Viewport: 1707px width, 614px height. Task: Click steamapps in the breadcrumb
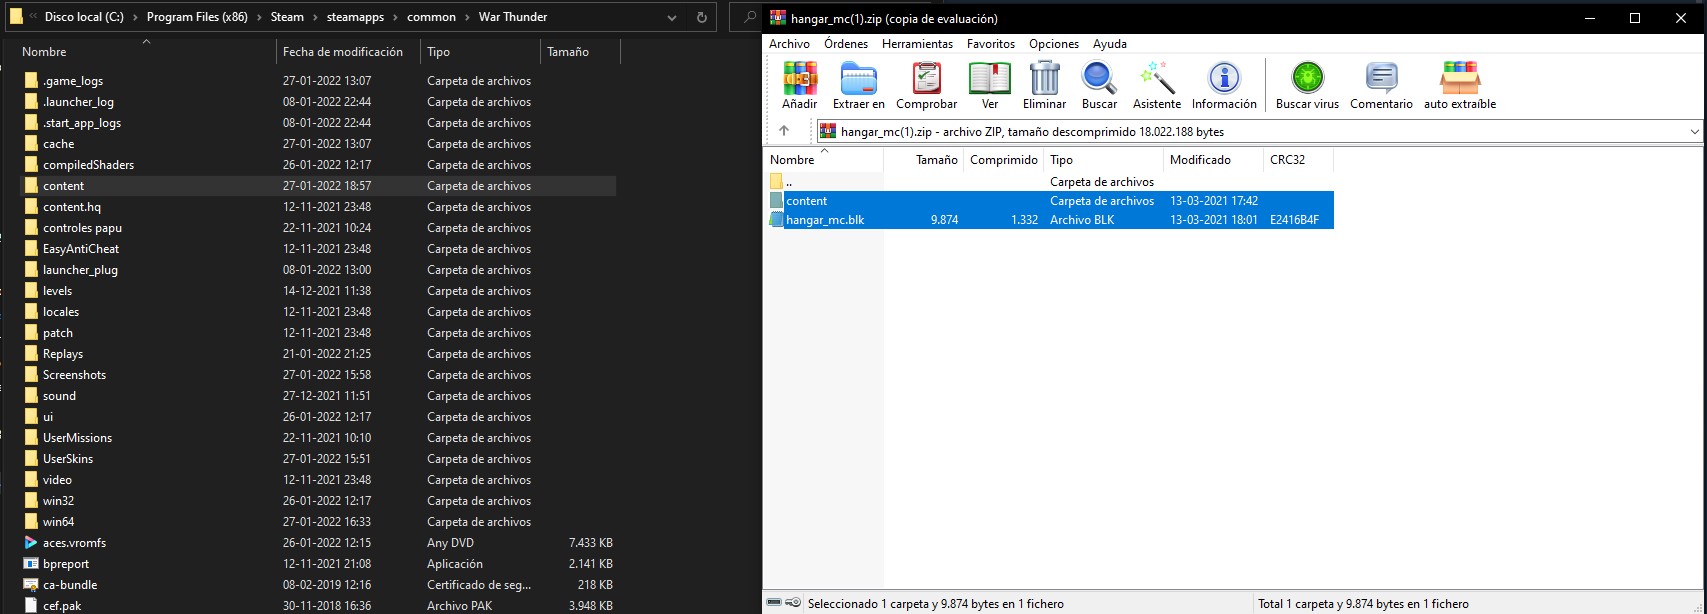[355, 17]
